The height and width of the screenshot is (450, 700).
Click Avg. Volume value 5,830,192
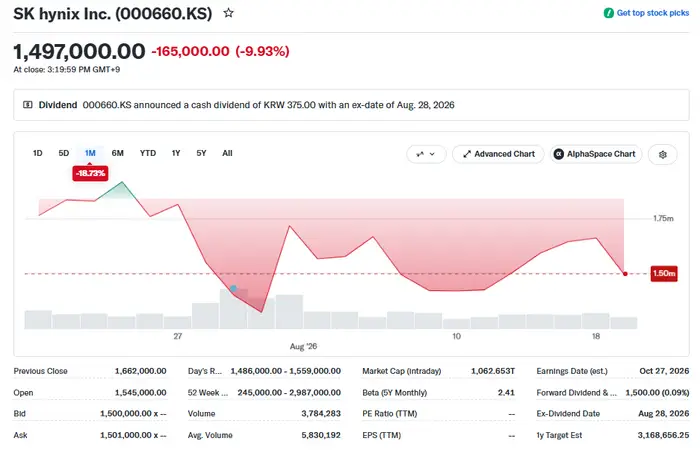coord(321,435)
